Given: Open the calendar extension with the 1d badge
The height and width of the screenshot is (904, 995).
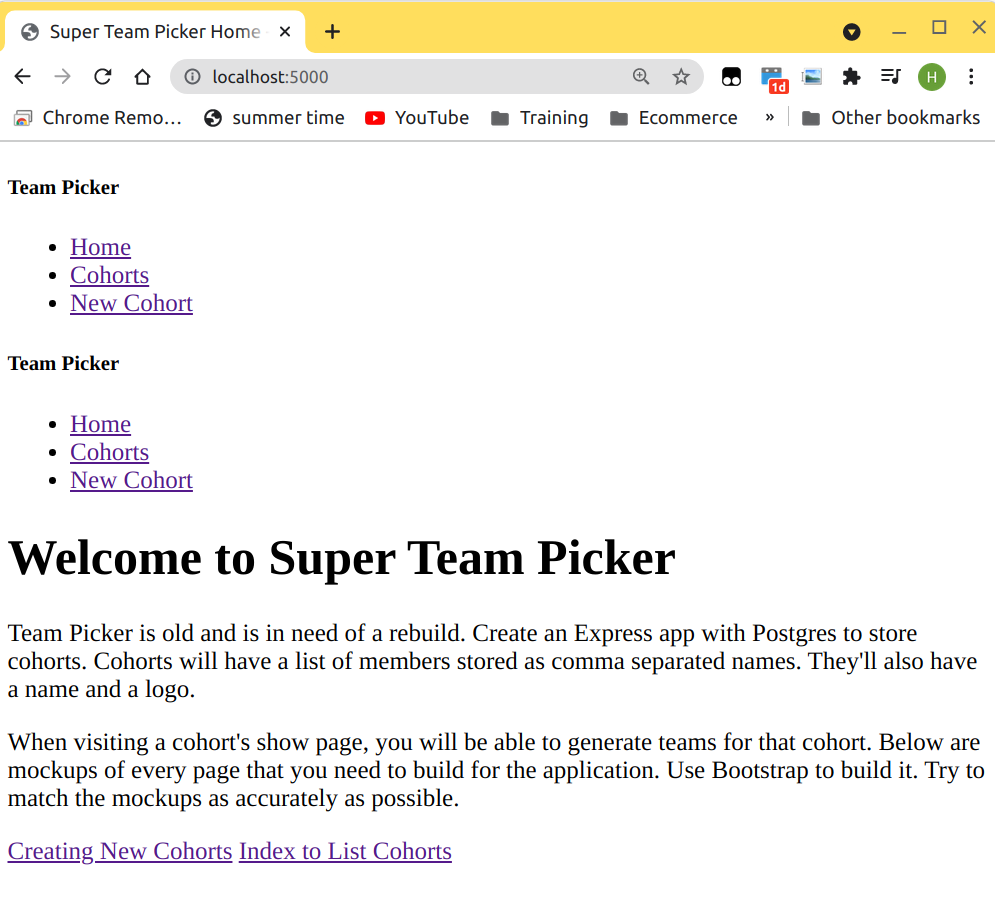Looking at the screenshot, I should (x=771, y=76).
